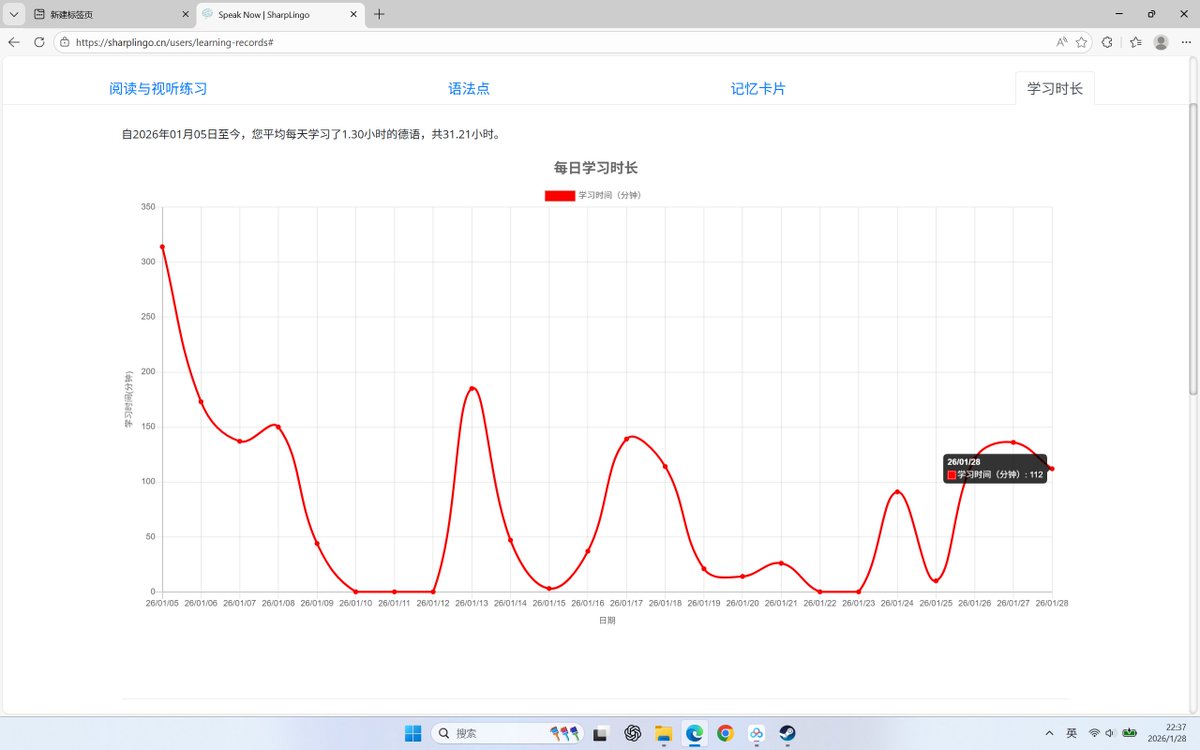Open the Windows Start menu
Screen dimensions: 1200x750
pyautogui.click(x=413, y=733)
